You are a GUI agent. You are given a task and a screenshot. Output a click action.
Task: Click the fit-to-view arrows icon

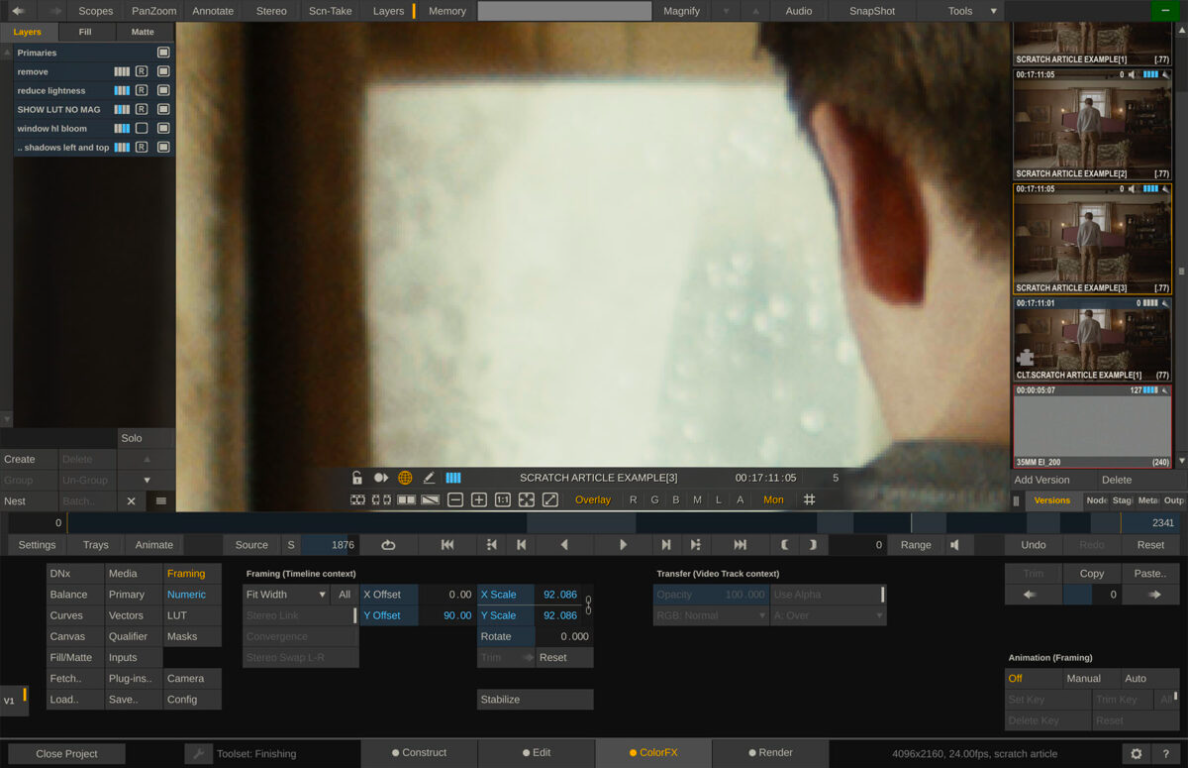527,500
